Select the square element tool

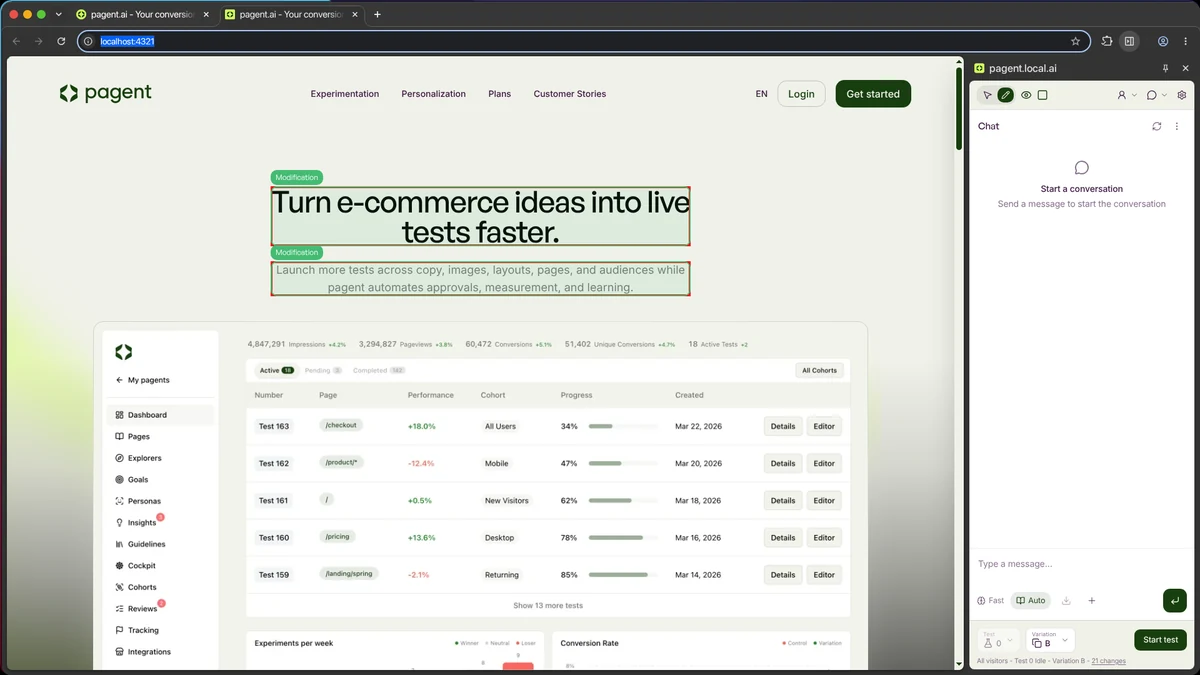point(1042,95)
